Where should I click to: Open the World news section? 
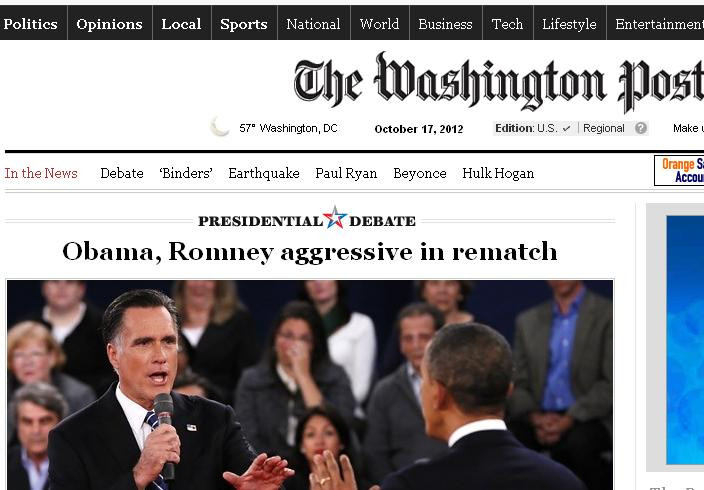click(379, 24)
